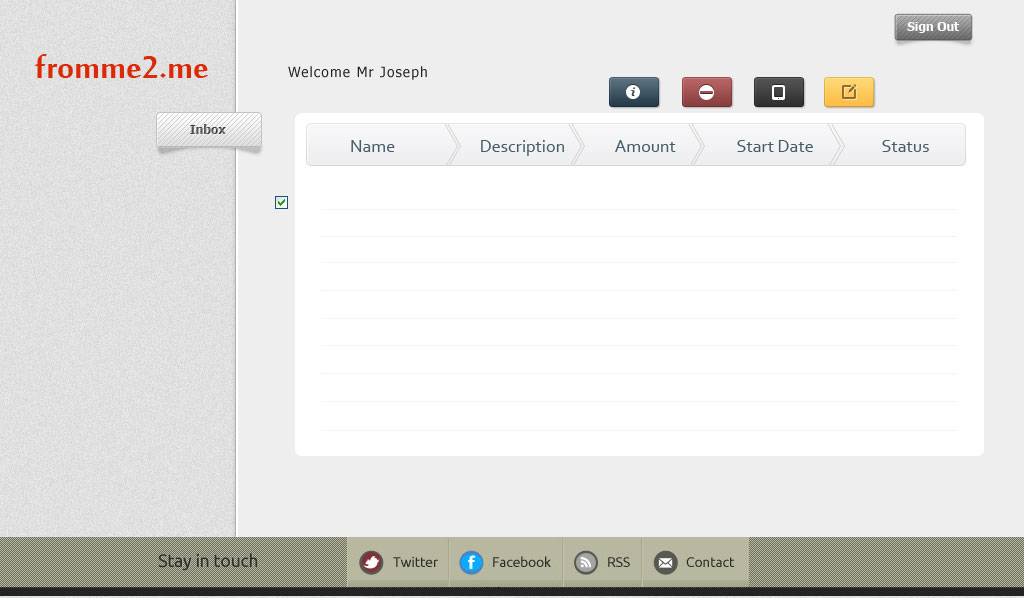The image size is (1024, 598).
Task: Sort by the Name column header
Action: [x=372, y=146]
